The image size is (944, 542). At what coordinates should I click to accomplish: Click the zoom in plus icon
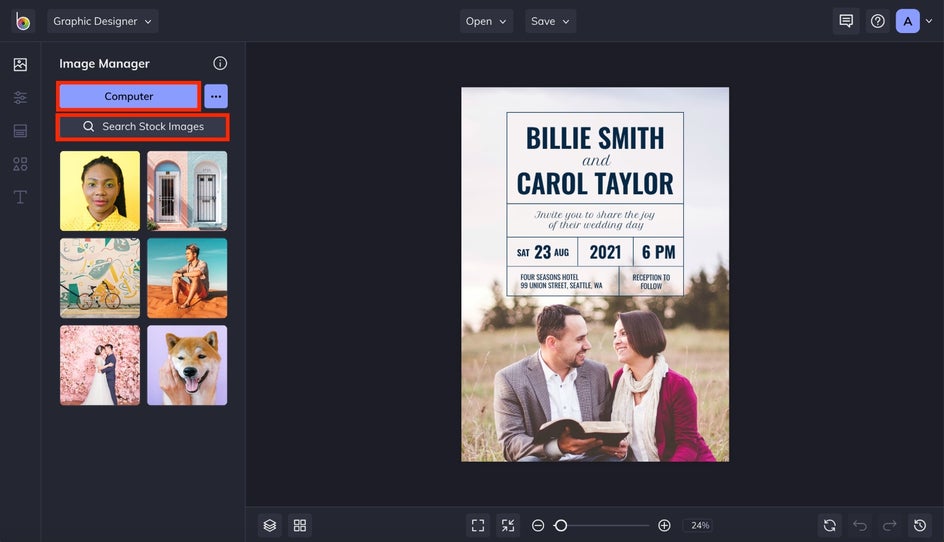tap(664, 525)
